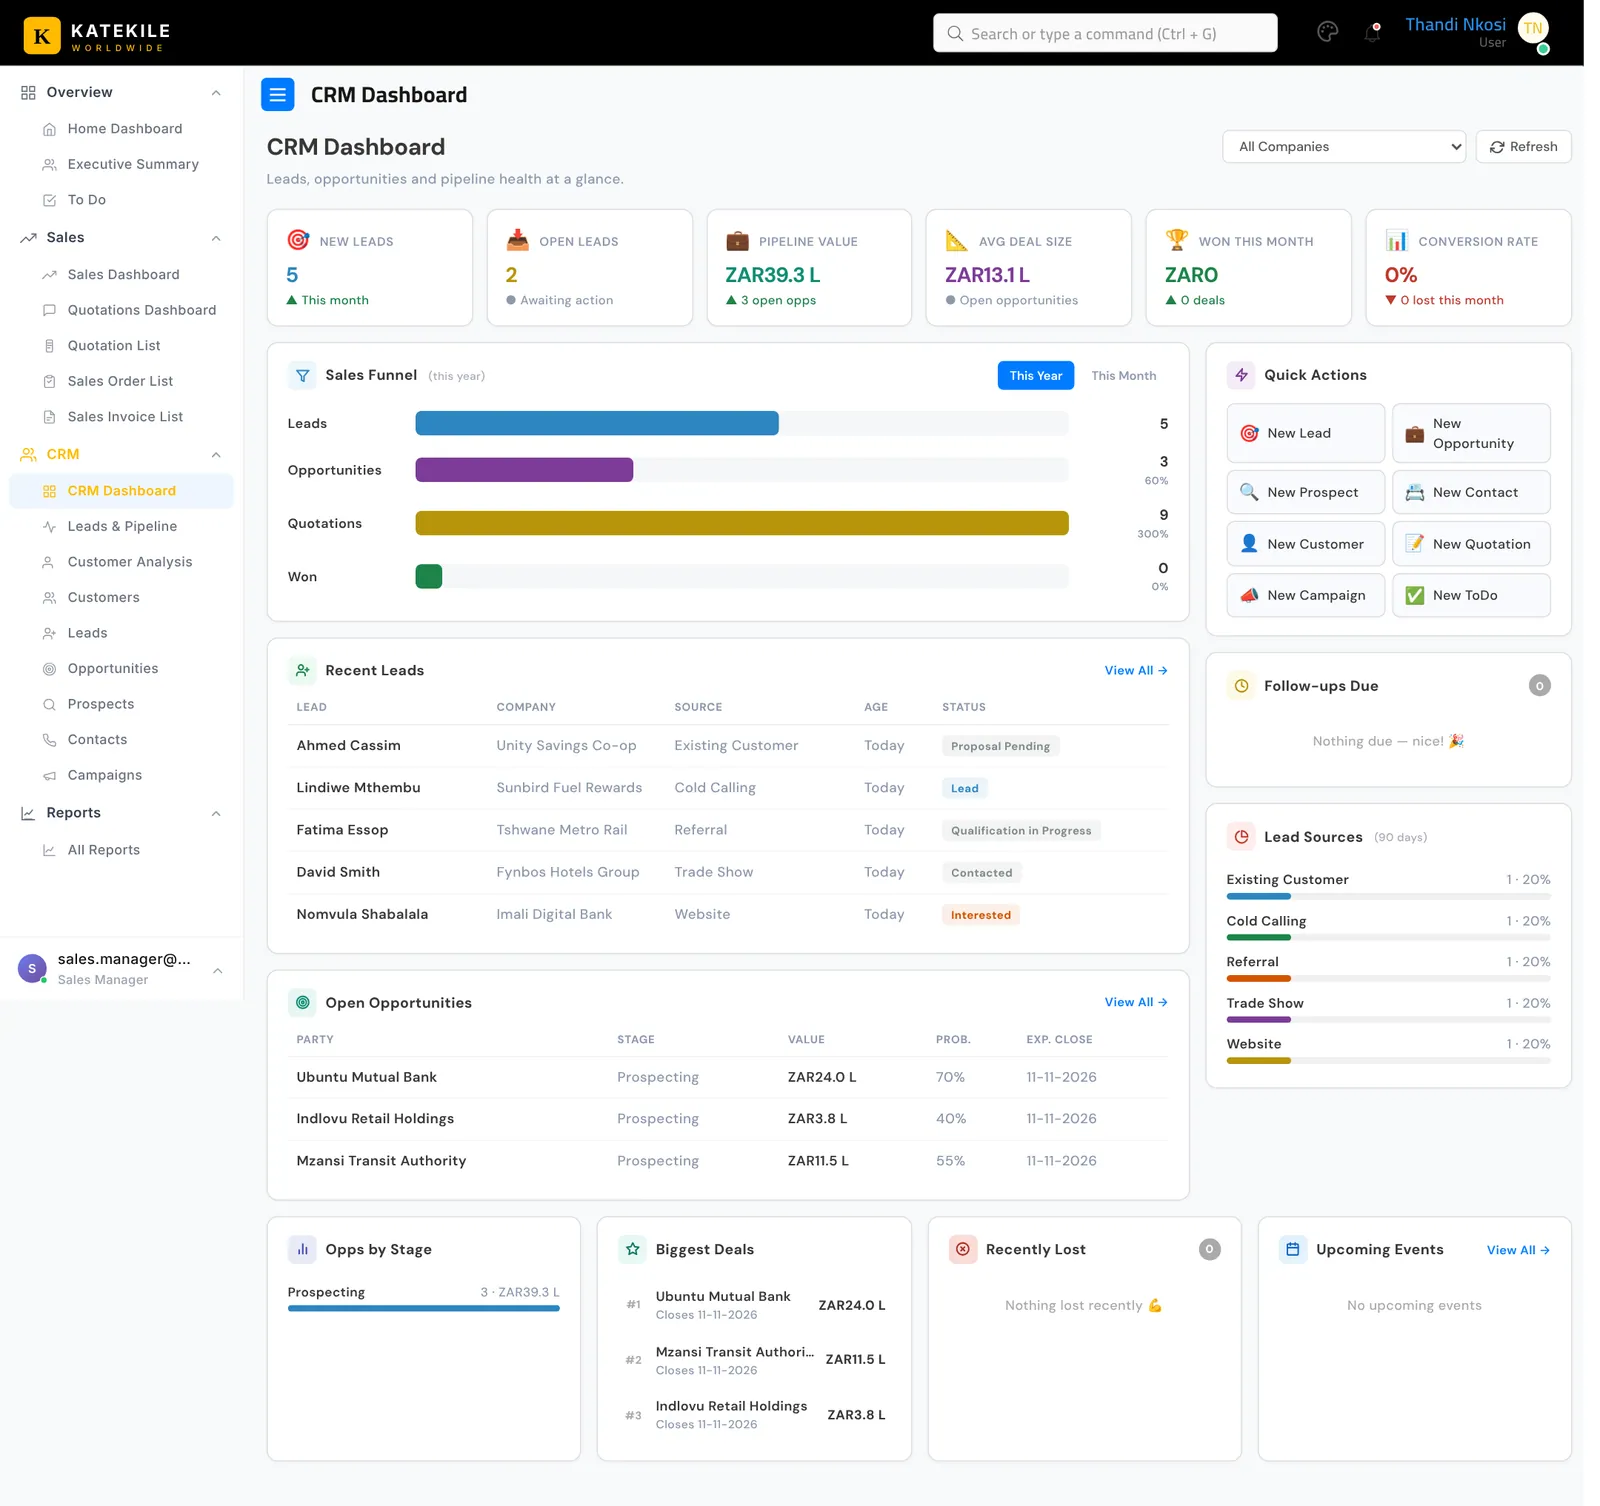This screenshot has height=1506, width=1600.
Task: Click the Recent Leads person icon
Action: tap(302, 670)
